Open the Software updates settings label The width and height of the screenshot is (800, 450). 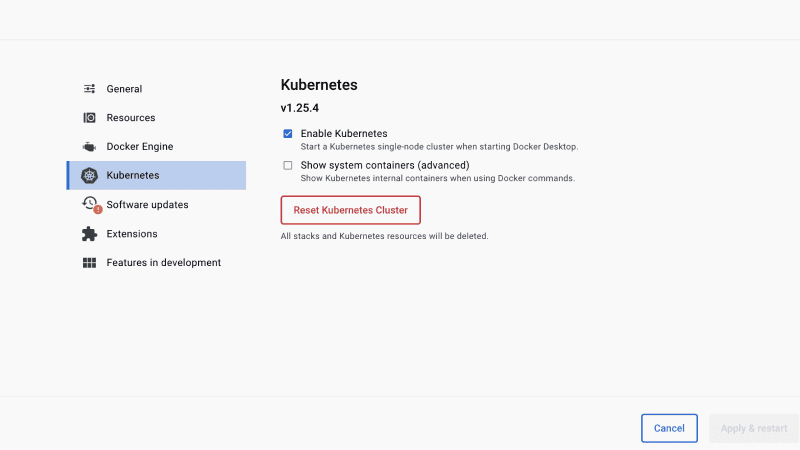pos(147,205)
